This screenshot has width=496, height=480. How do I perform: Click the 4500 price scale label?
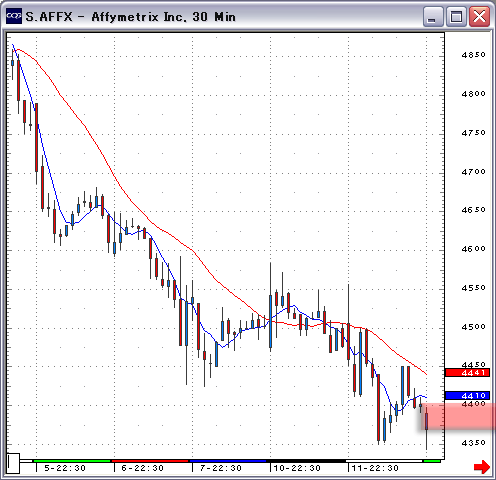coord(473,326)
